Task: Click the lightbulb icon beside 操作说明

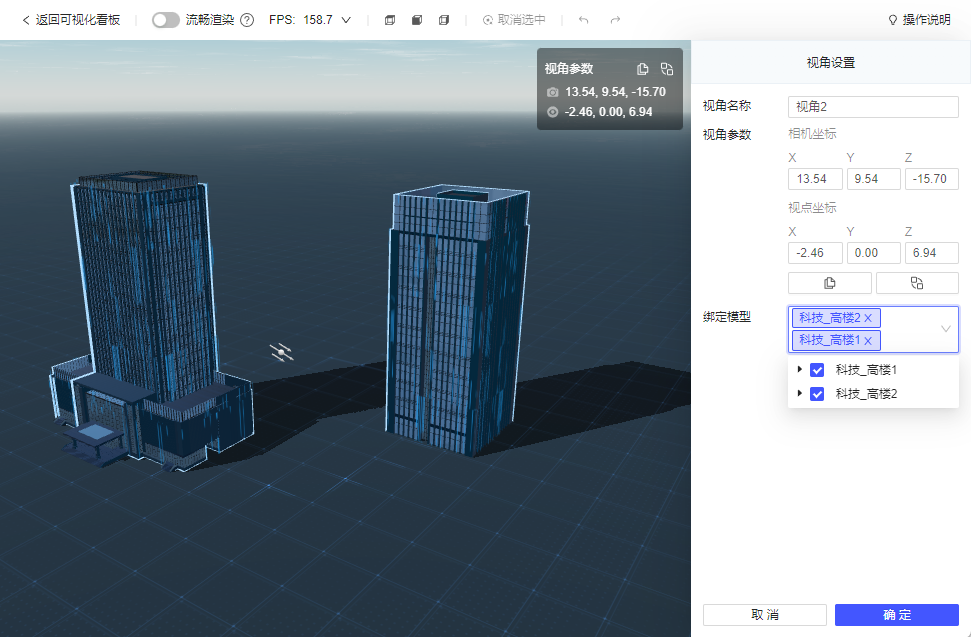Action: 892,20
